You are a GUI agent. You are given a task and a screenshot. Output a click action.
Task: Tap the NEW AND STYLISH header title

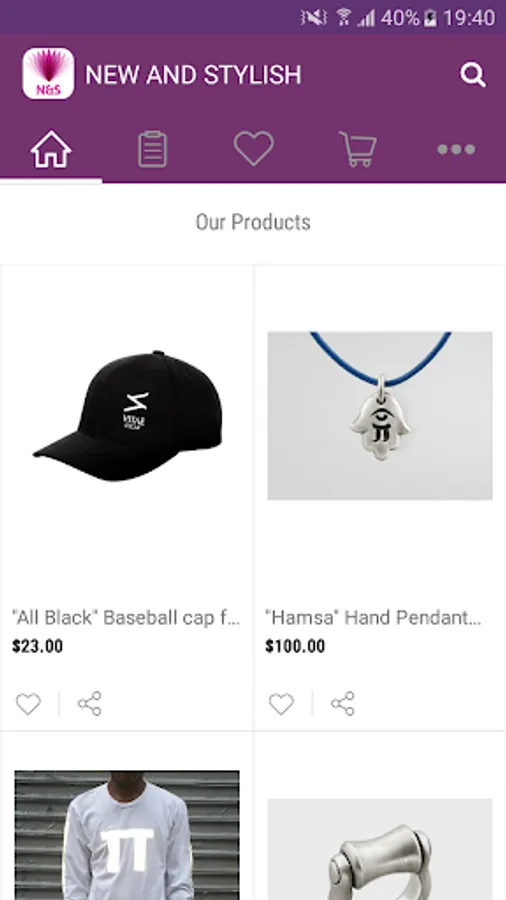pos(193,75)
